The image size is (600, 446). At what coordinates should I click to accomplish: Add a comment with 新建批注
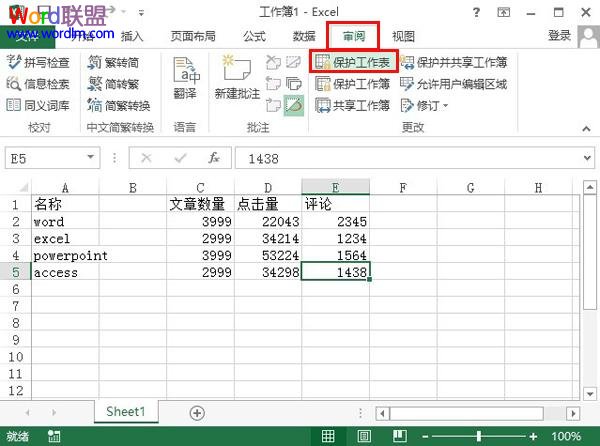(237, 78)
